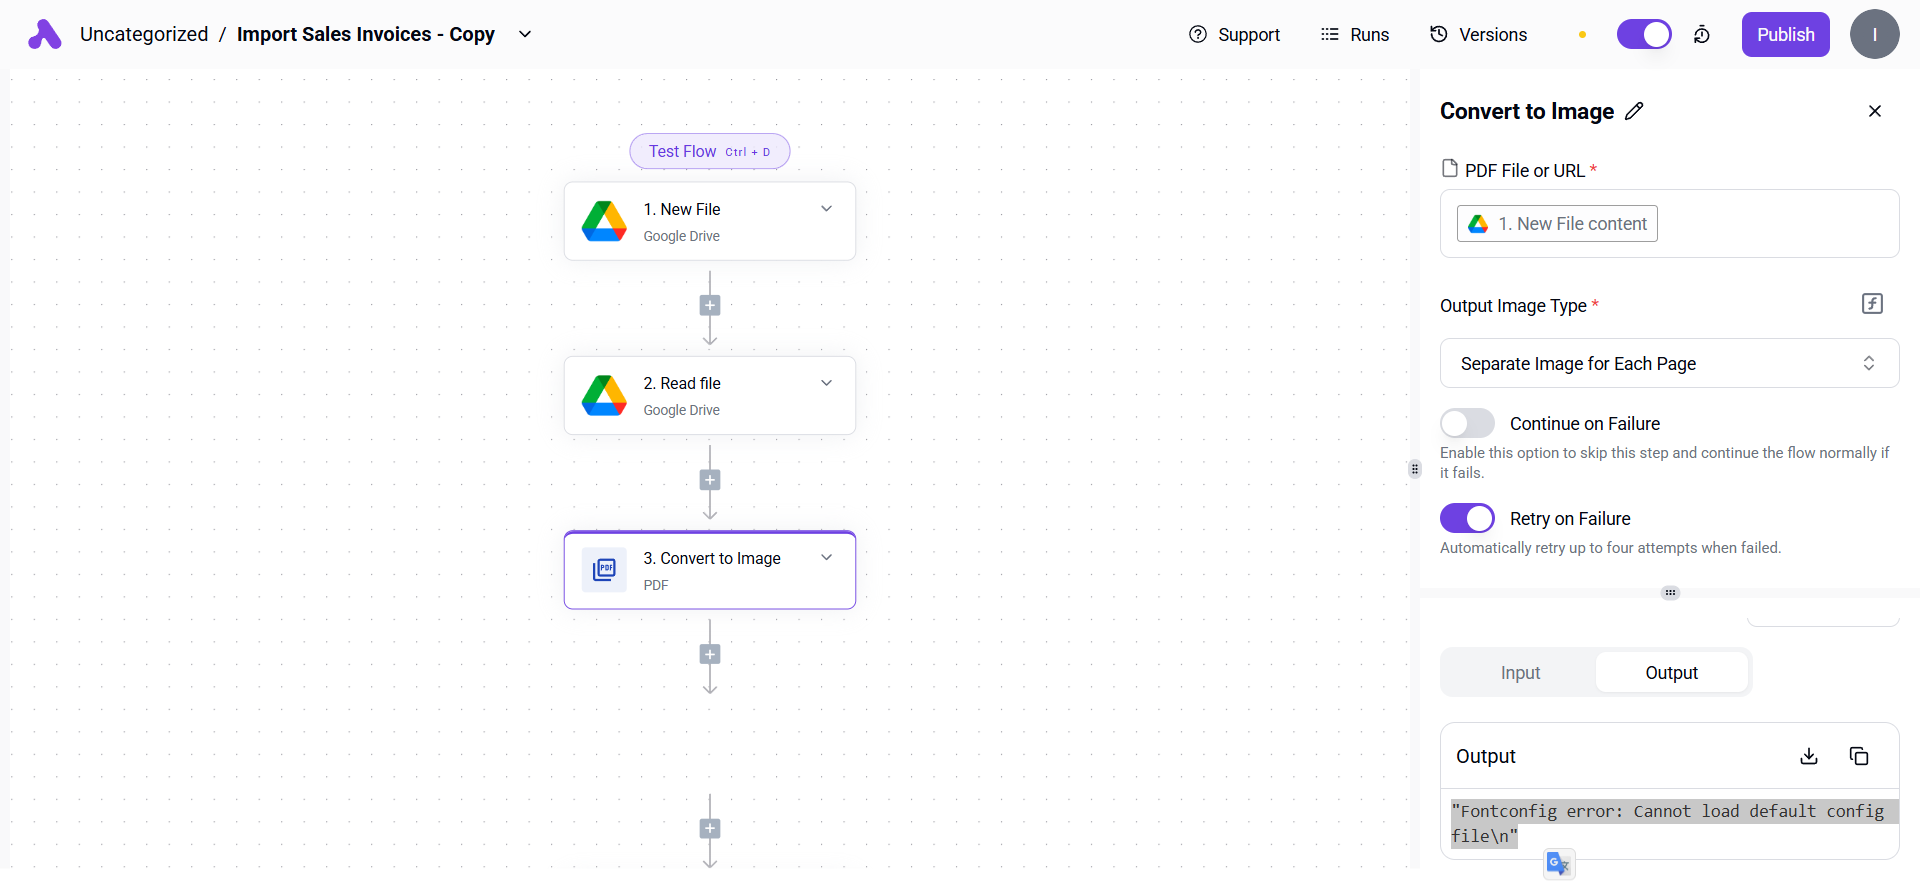The height and width of the screenshot is (881, 1920).
Task: Download the step output
Action: click(x=1809, y=756)
